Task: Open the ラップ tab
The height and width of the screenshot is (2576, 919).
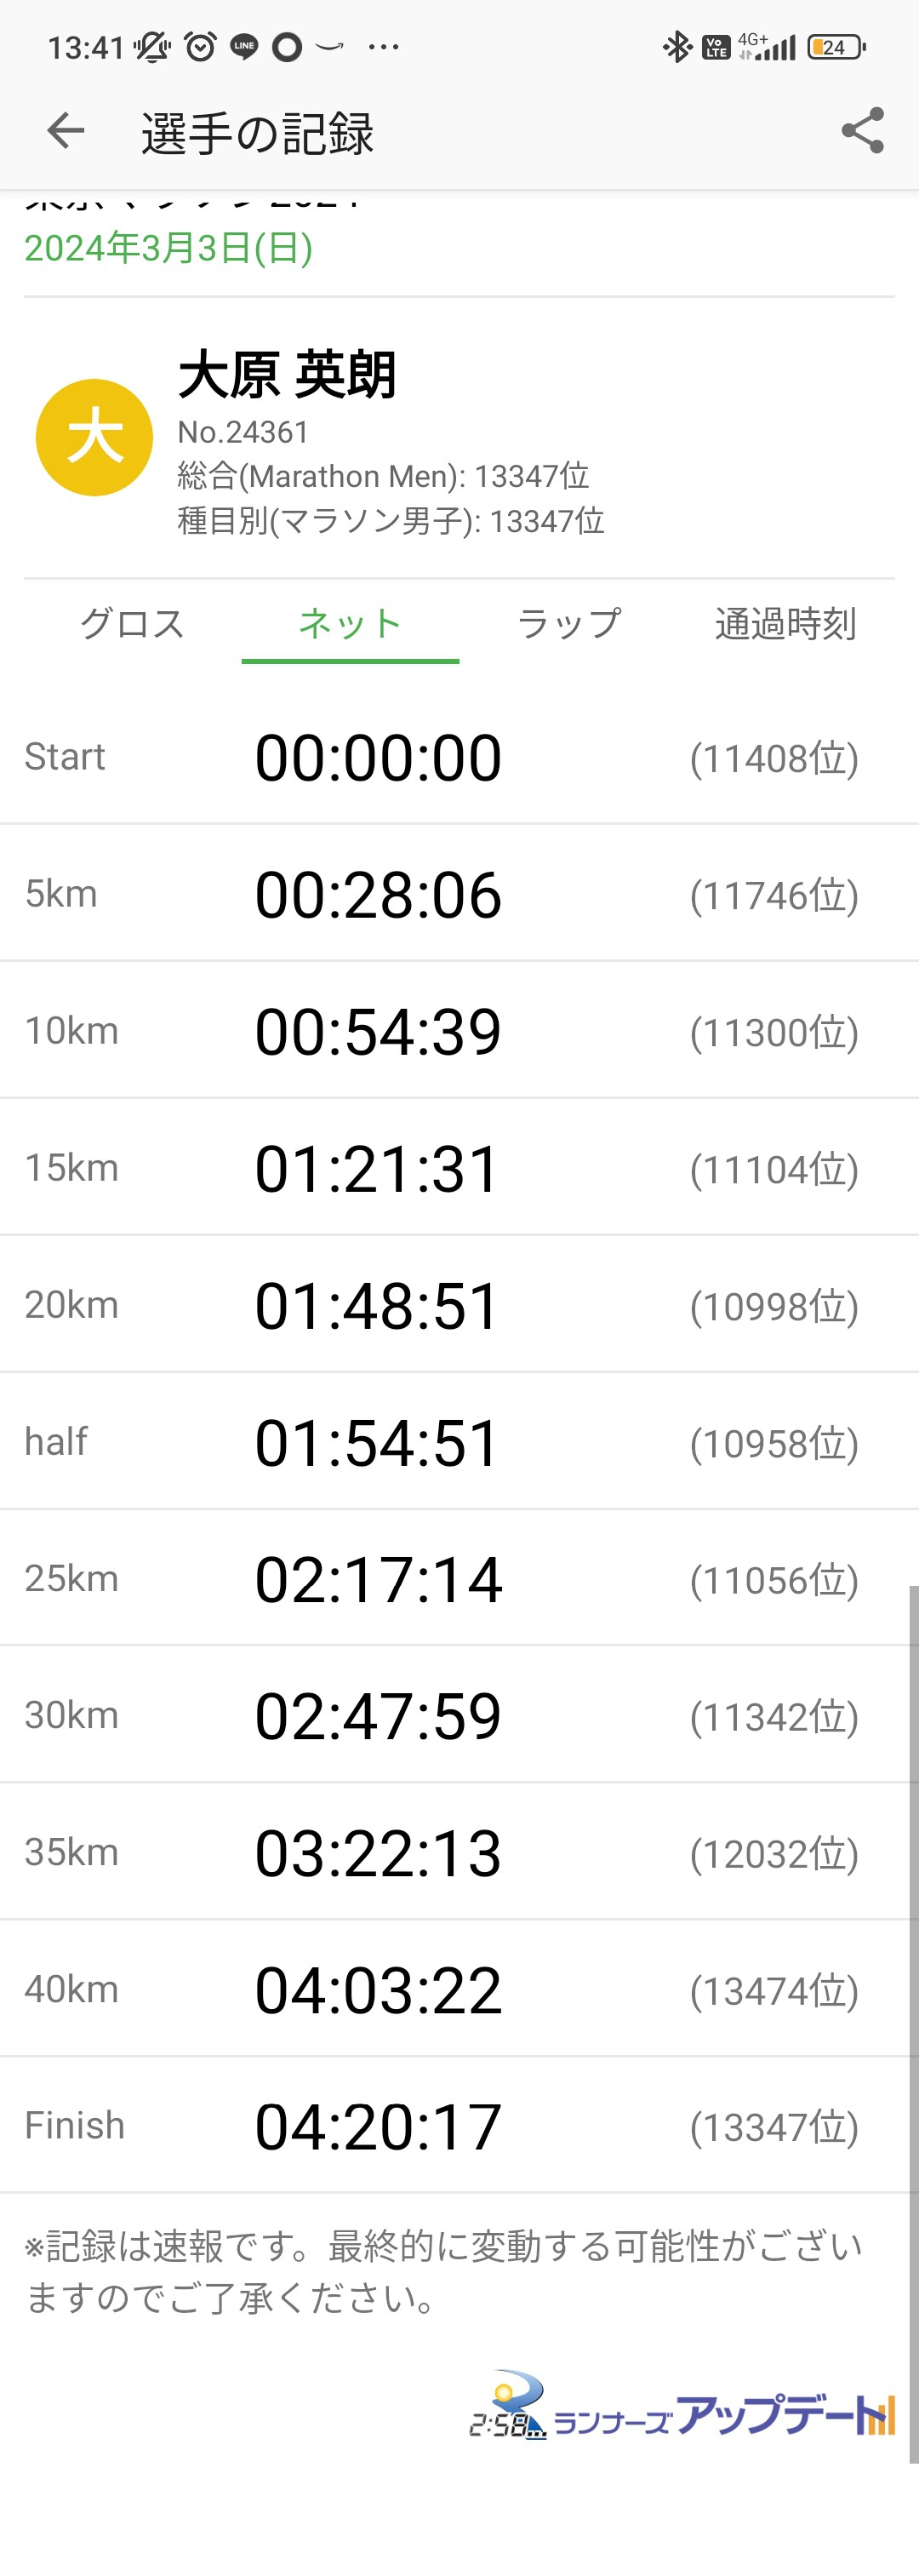Action: [568, 624]
